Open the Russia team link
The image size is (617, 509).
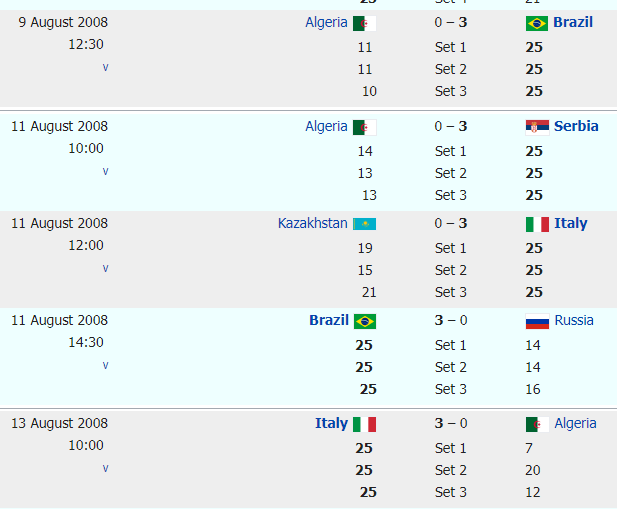click(x=574, y=320)
